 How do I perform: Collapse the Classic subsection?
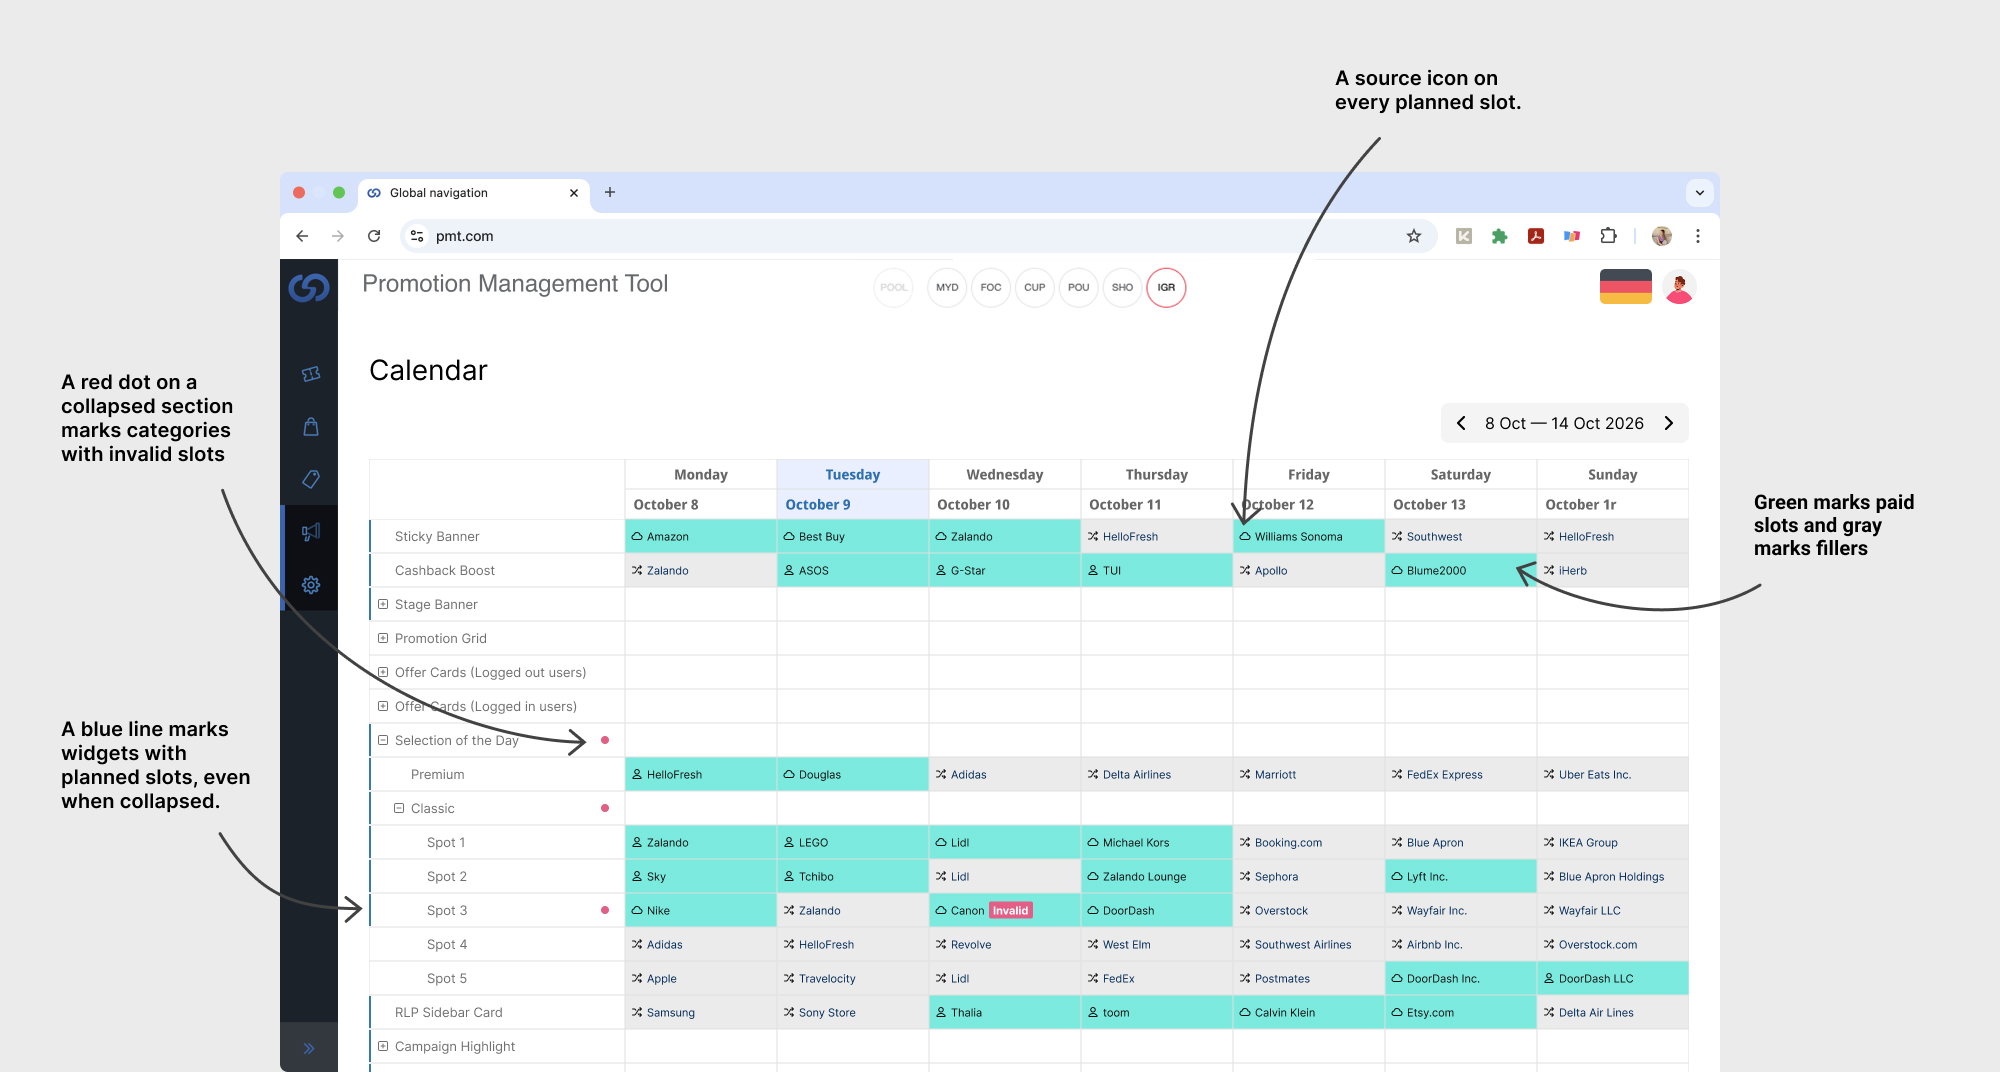pos(399,808)
